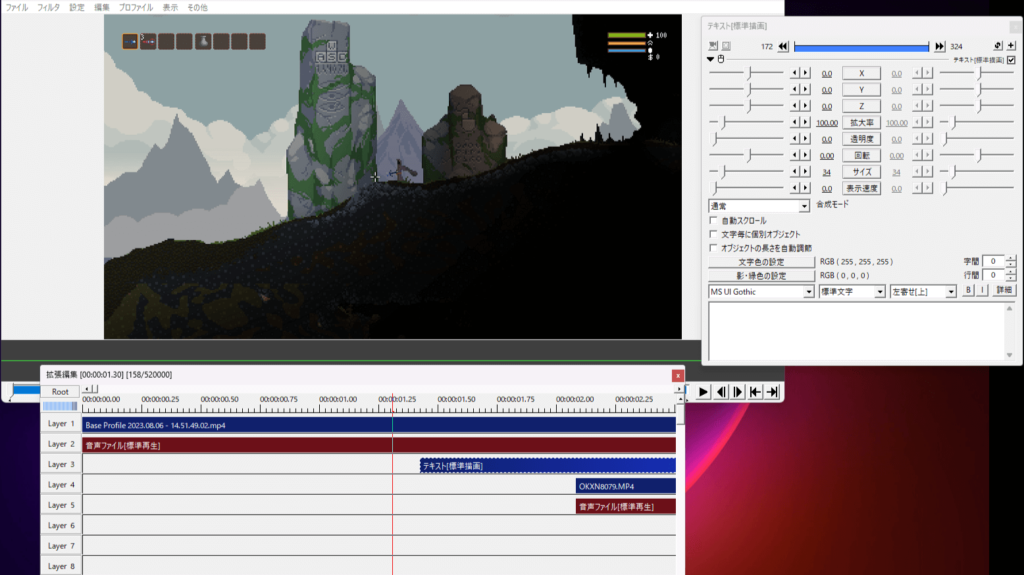Collapse the text settings disclosure triangle

pos(711,59)
